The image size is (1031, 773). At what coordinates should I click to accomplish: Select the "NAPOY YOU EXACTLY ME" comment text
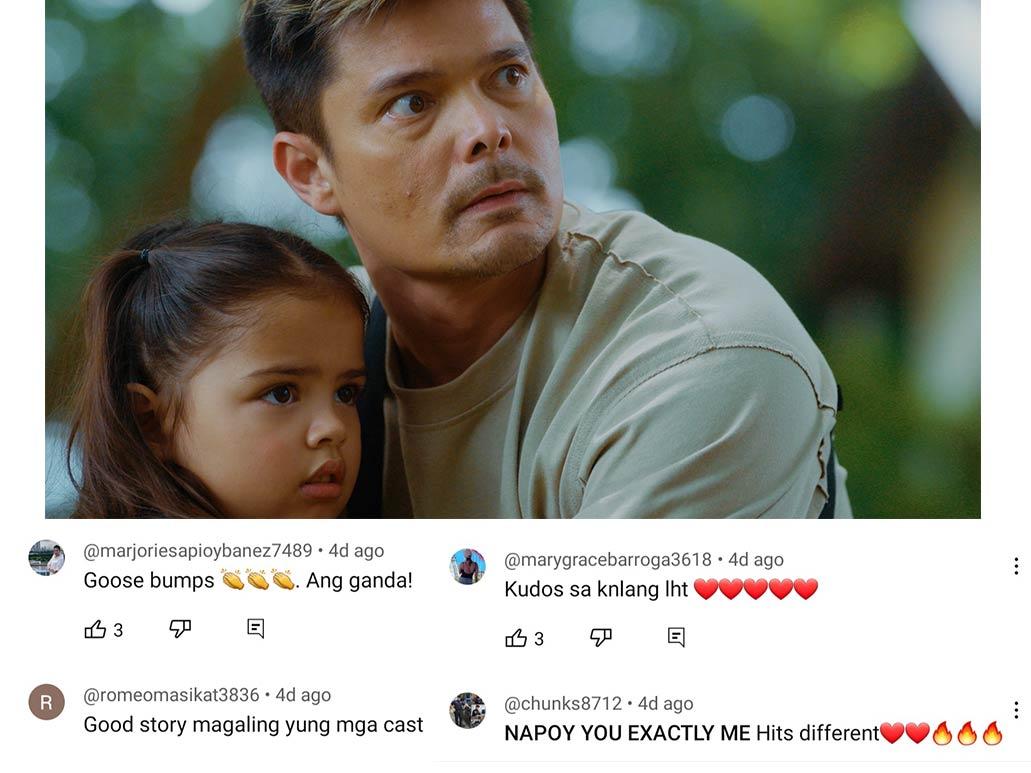tap(627, 733)
